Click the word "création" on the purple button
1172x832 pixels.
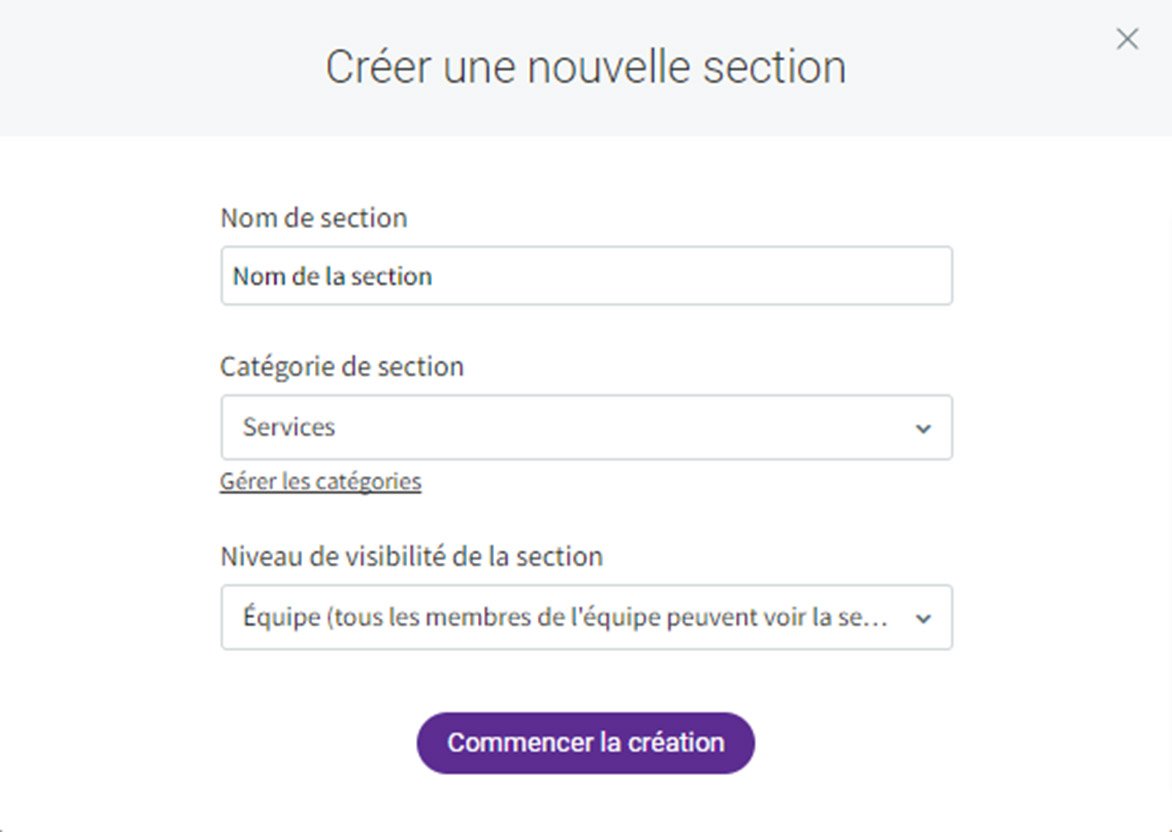pyautogui.click(x=676, y=743)
